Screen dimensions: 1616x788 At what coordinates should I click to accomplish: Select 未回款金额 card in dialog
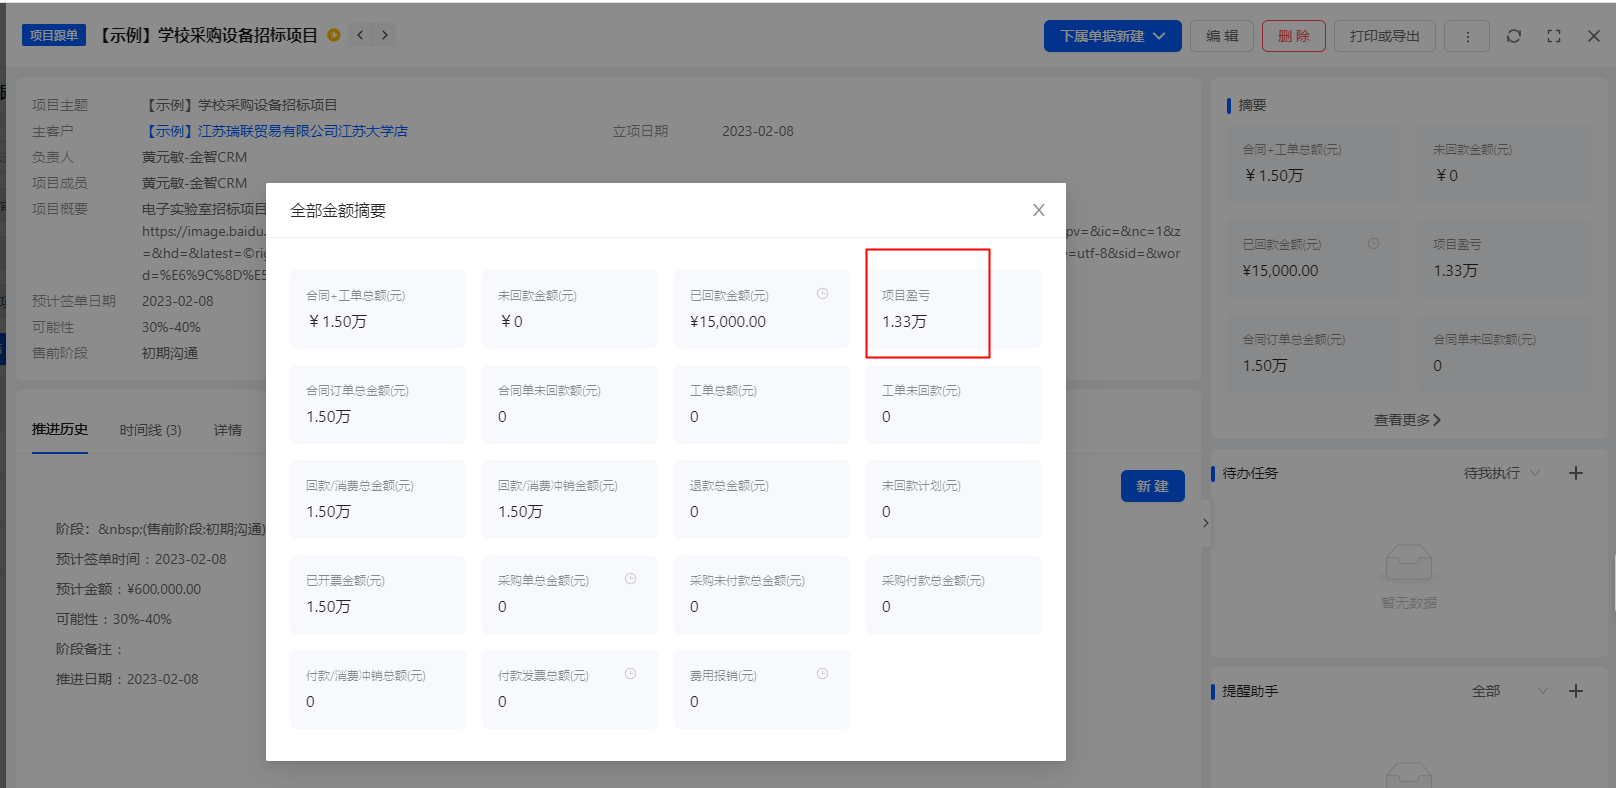coord(570,309)
